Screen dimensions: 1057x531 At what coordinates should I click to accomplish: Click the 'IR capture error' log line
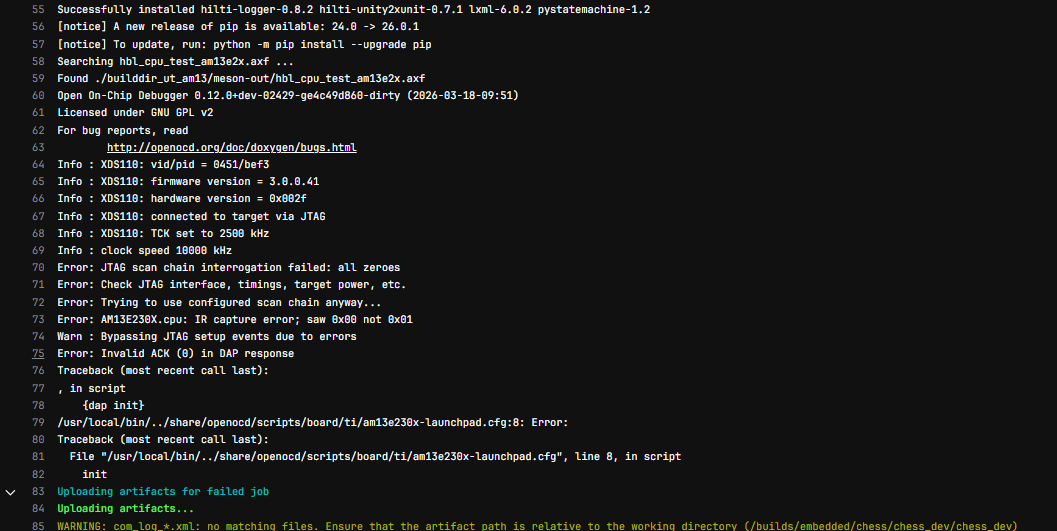235,319
